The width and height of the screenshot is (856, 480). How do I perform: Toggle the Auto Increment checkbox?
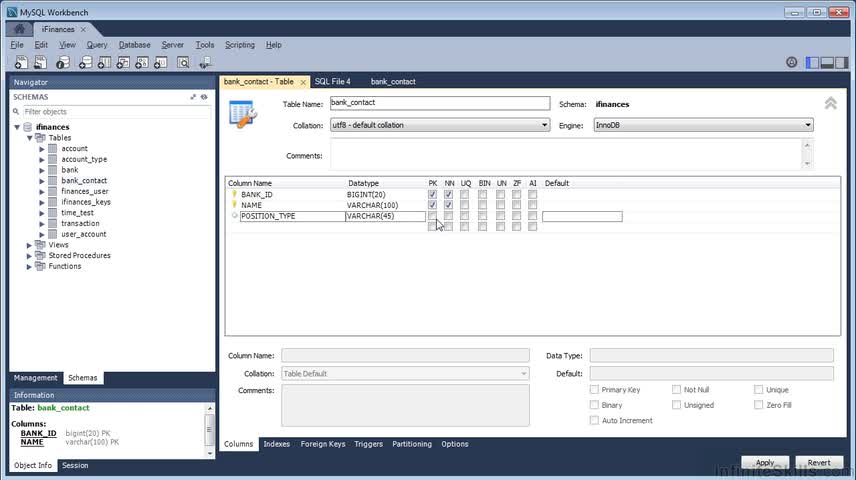point(594,420)
